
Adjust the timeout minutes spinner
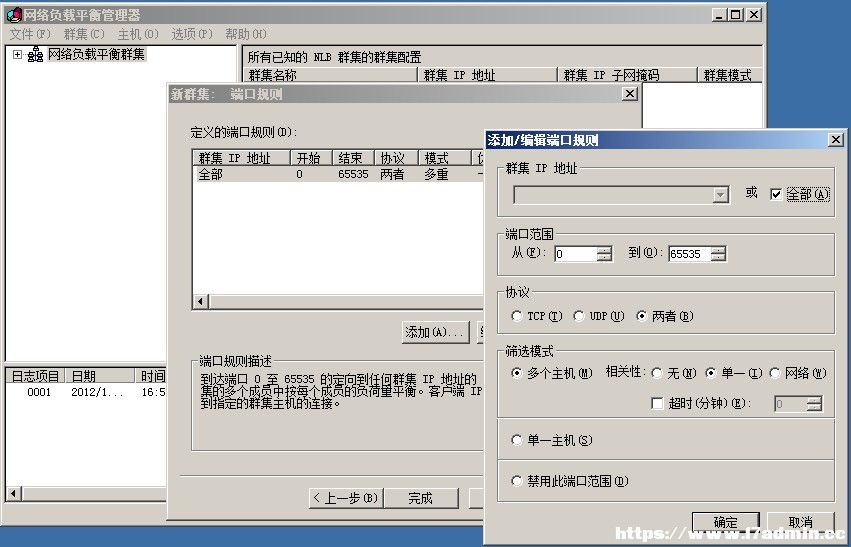click(x=814, y=403)
